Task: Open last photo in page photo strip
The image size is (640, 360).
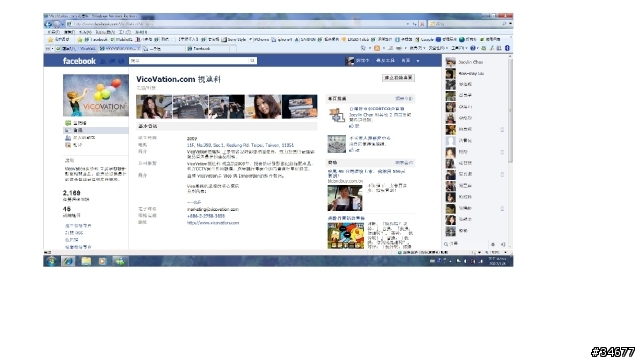Action: tap(300, 107)
